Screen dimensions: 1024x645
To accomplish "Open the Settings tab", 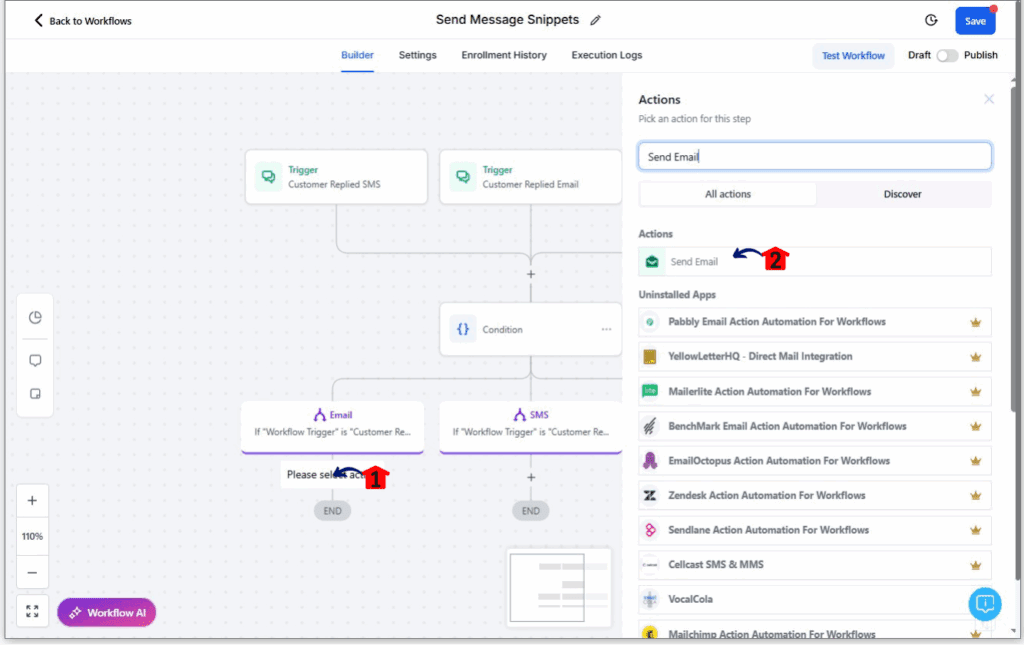I will click(417, 55).
